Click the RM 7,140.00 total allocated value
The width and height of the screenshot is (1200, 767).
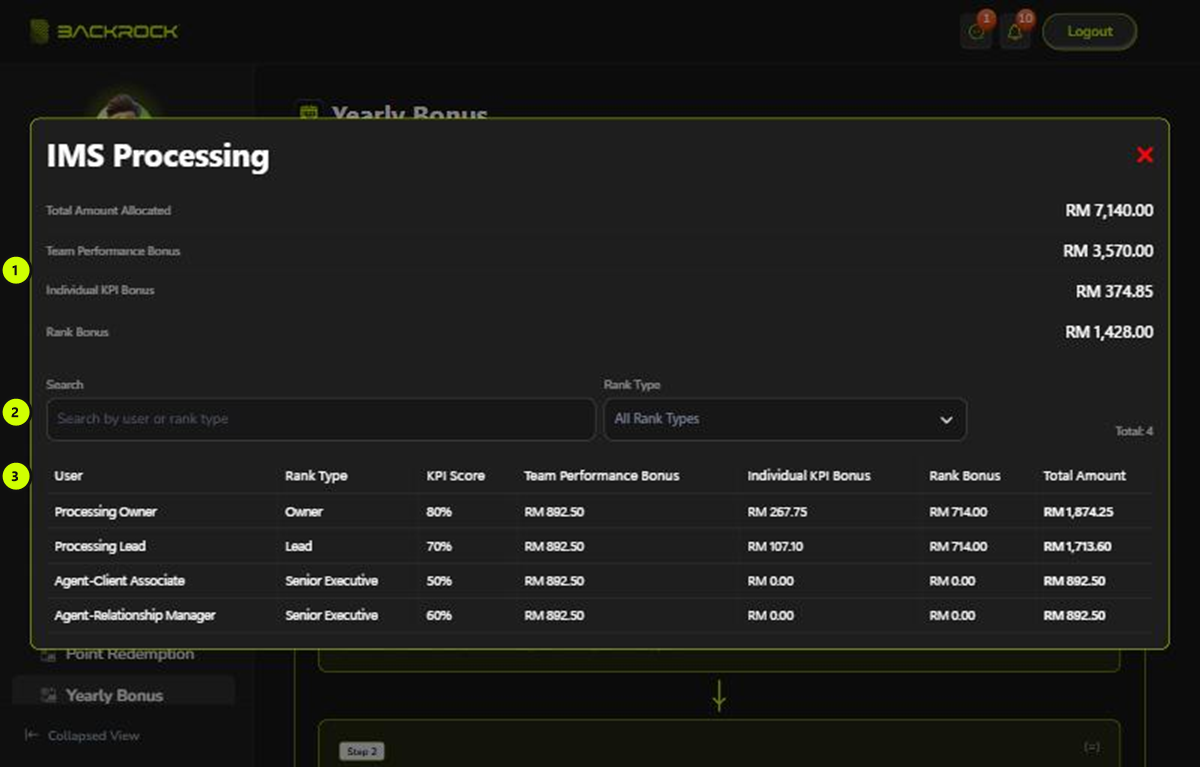(x=1110, y=211)
